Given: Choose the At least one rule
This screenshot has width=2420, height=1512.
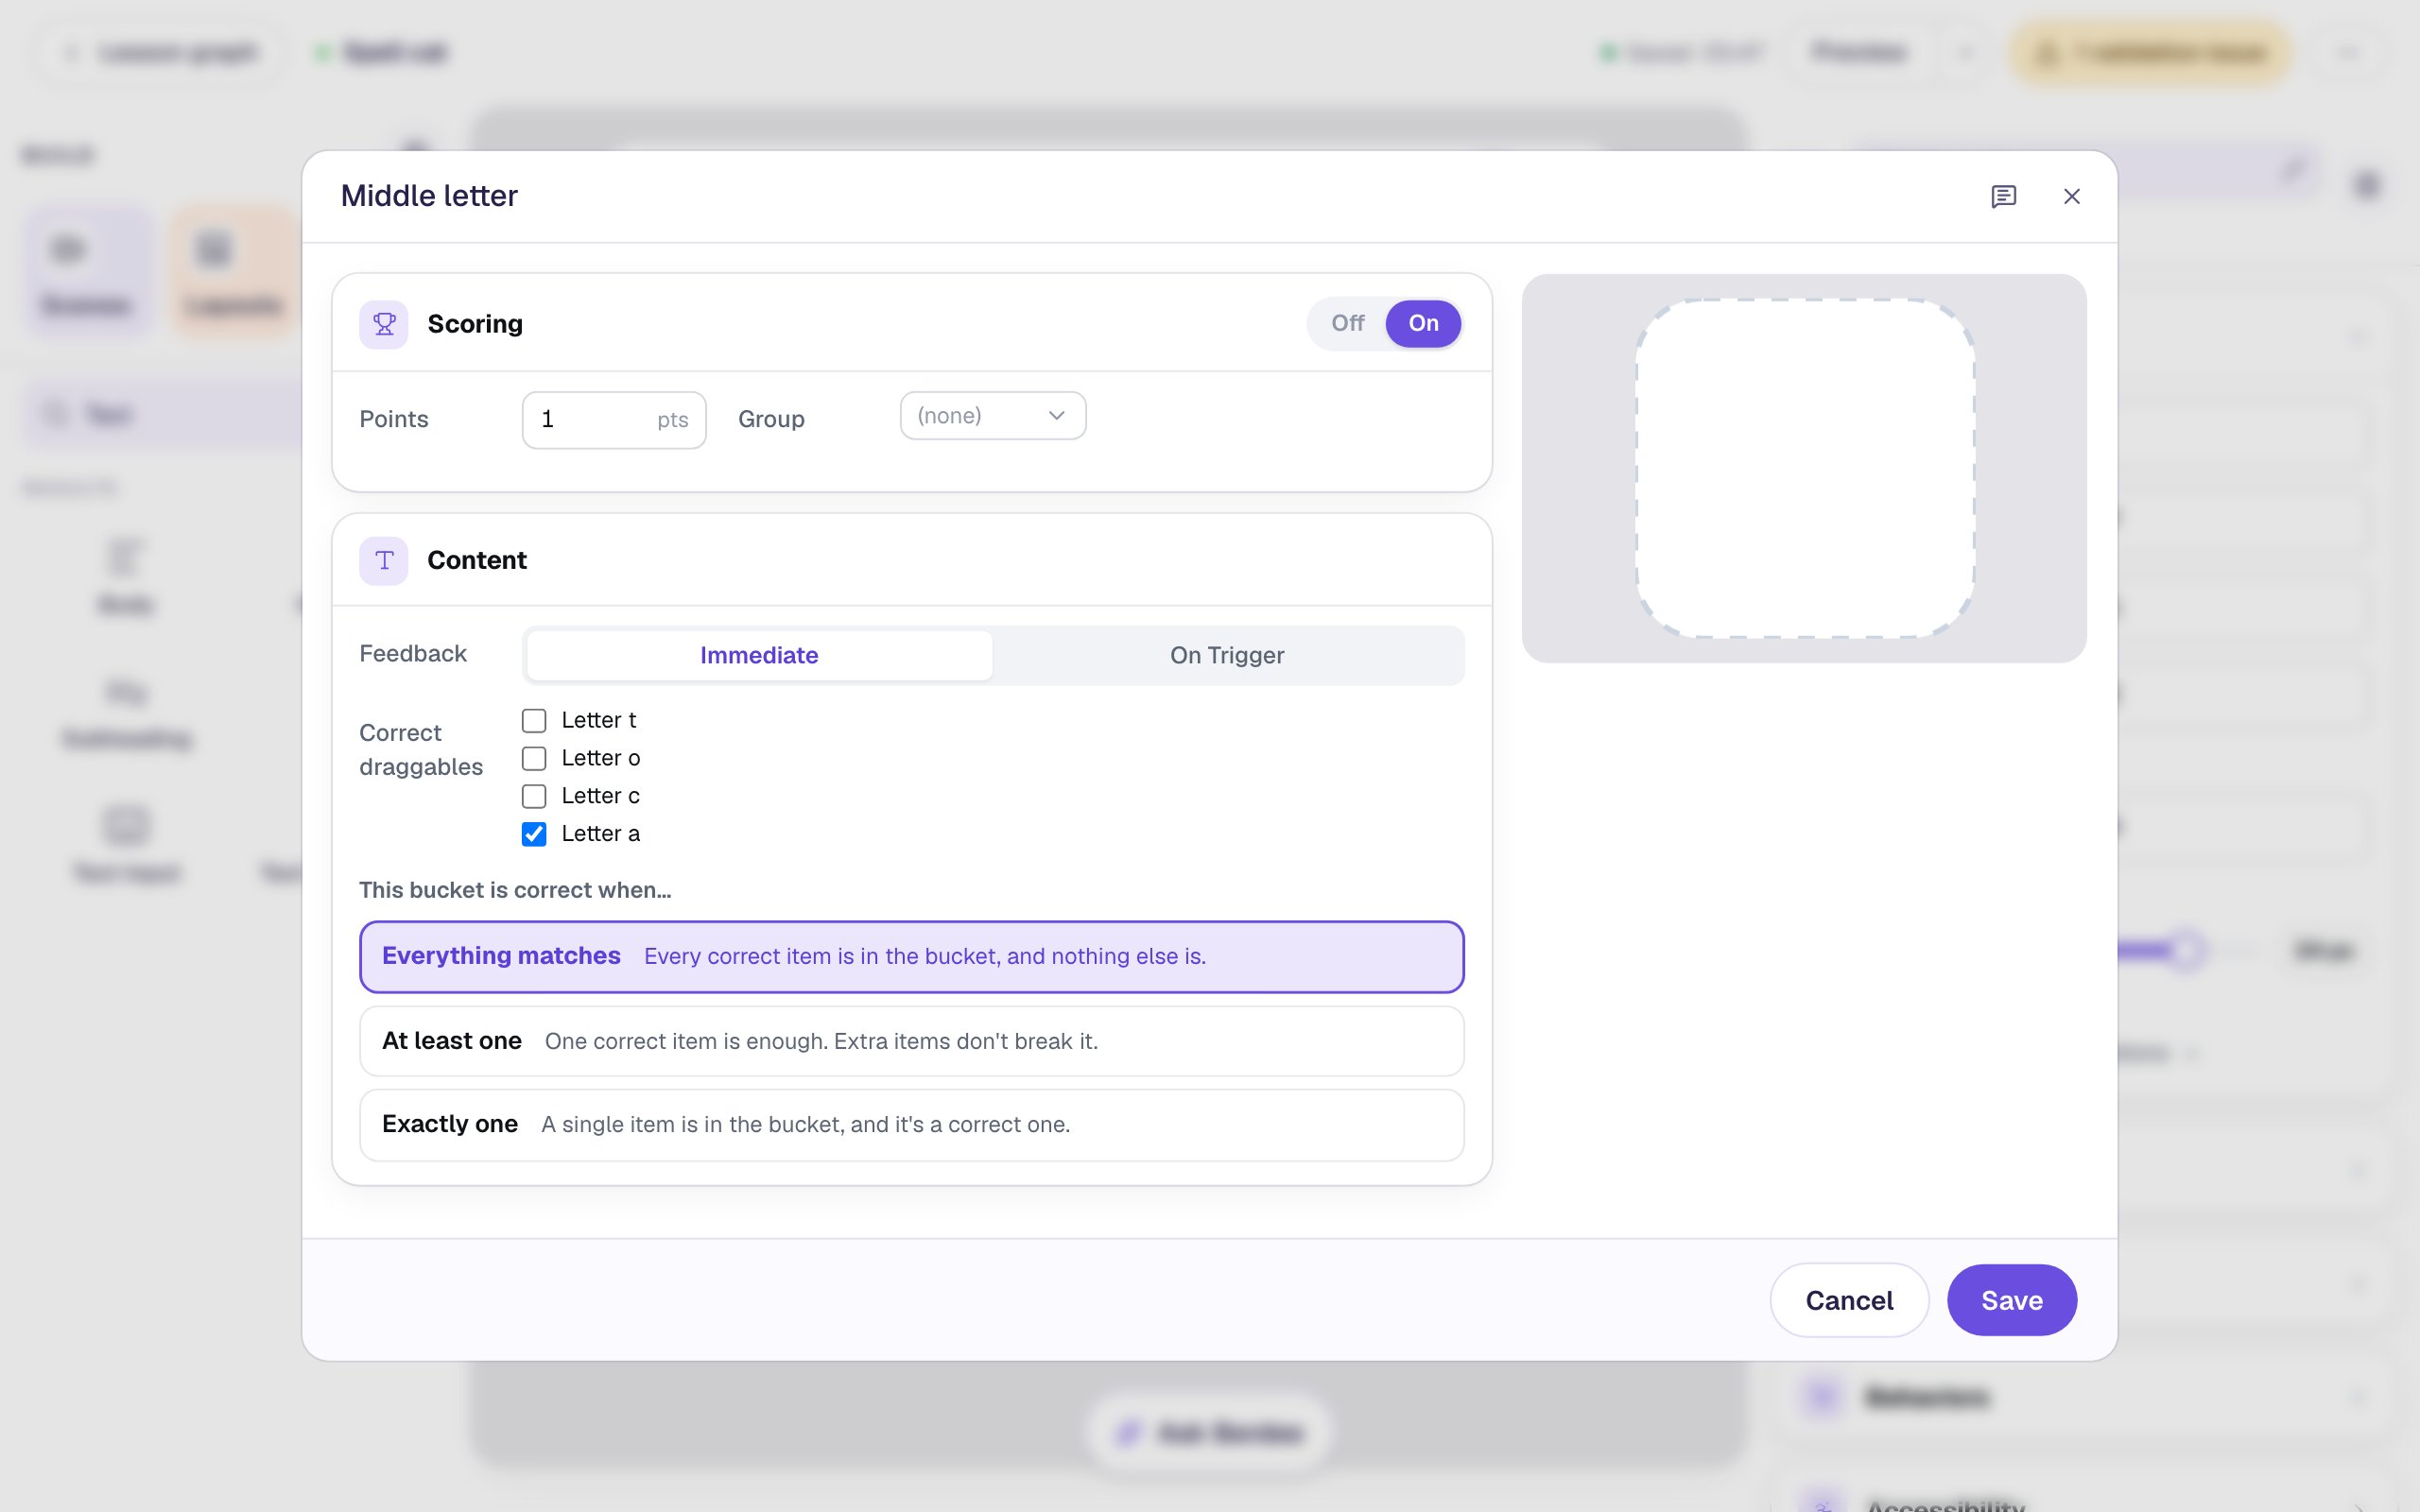Looking at the screenshot, I should click(912, 1041).
